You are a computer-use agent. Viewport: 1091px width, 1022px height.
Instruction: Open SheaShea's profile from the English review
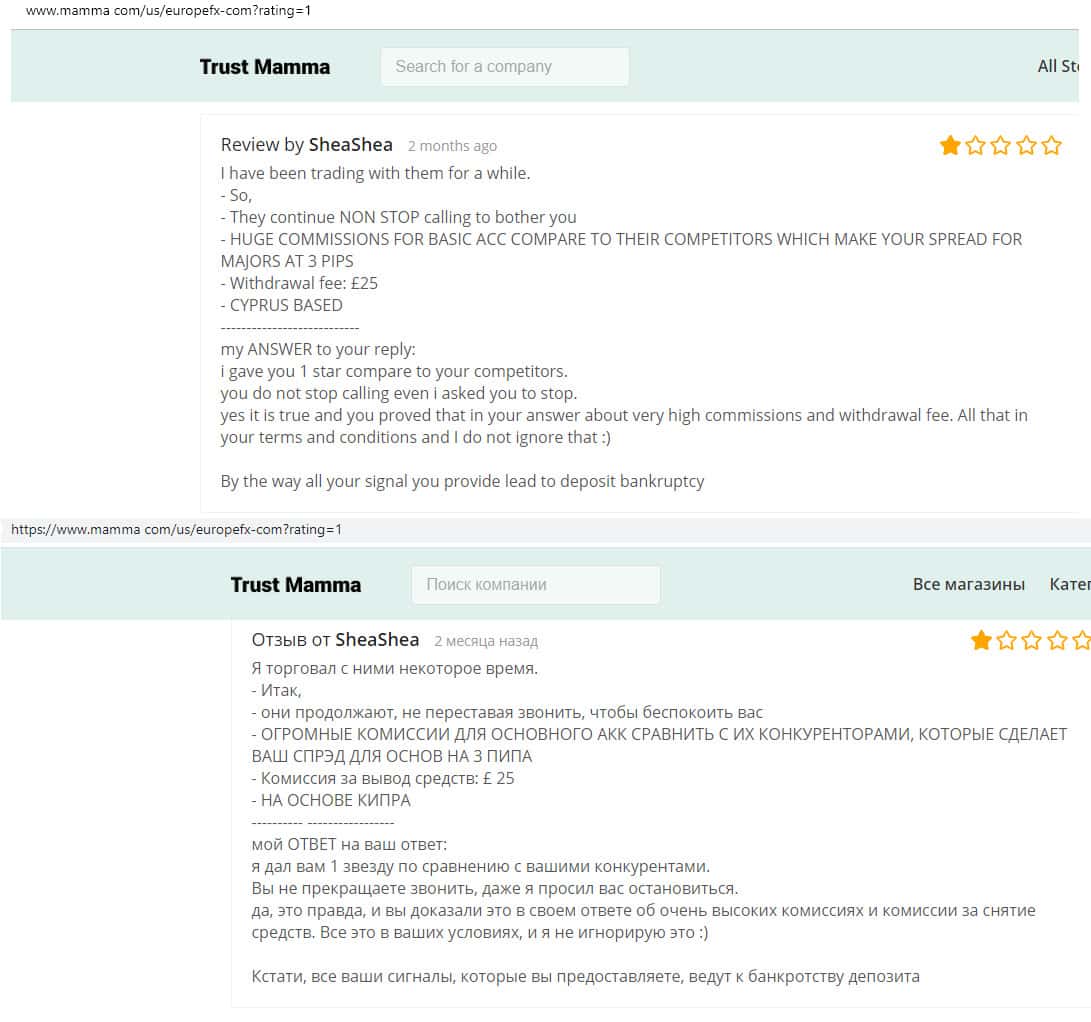(x=351, y=145)
